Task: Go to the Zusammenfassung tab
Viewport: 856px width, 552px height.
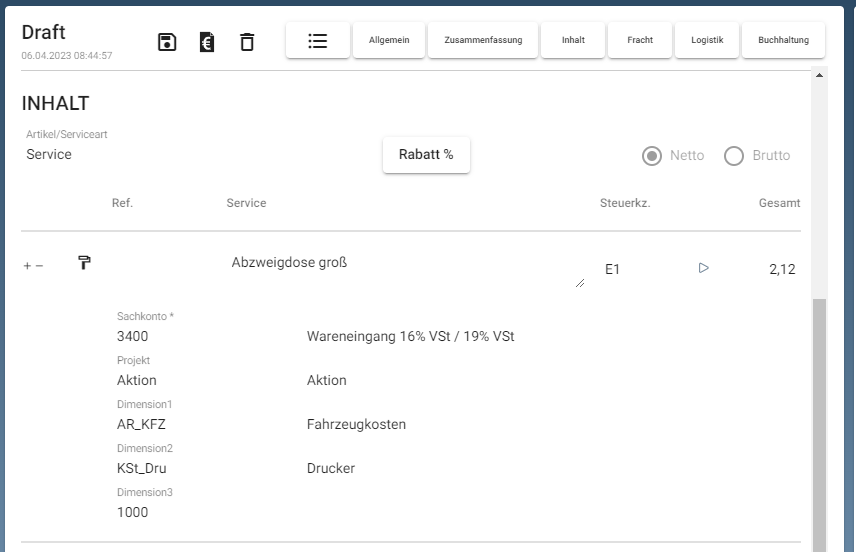Action: [x=483, y=40]
